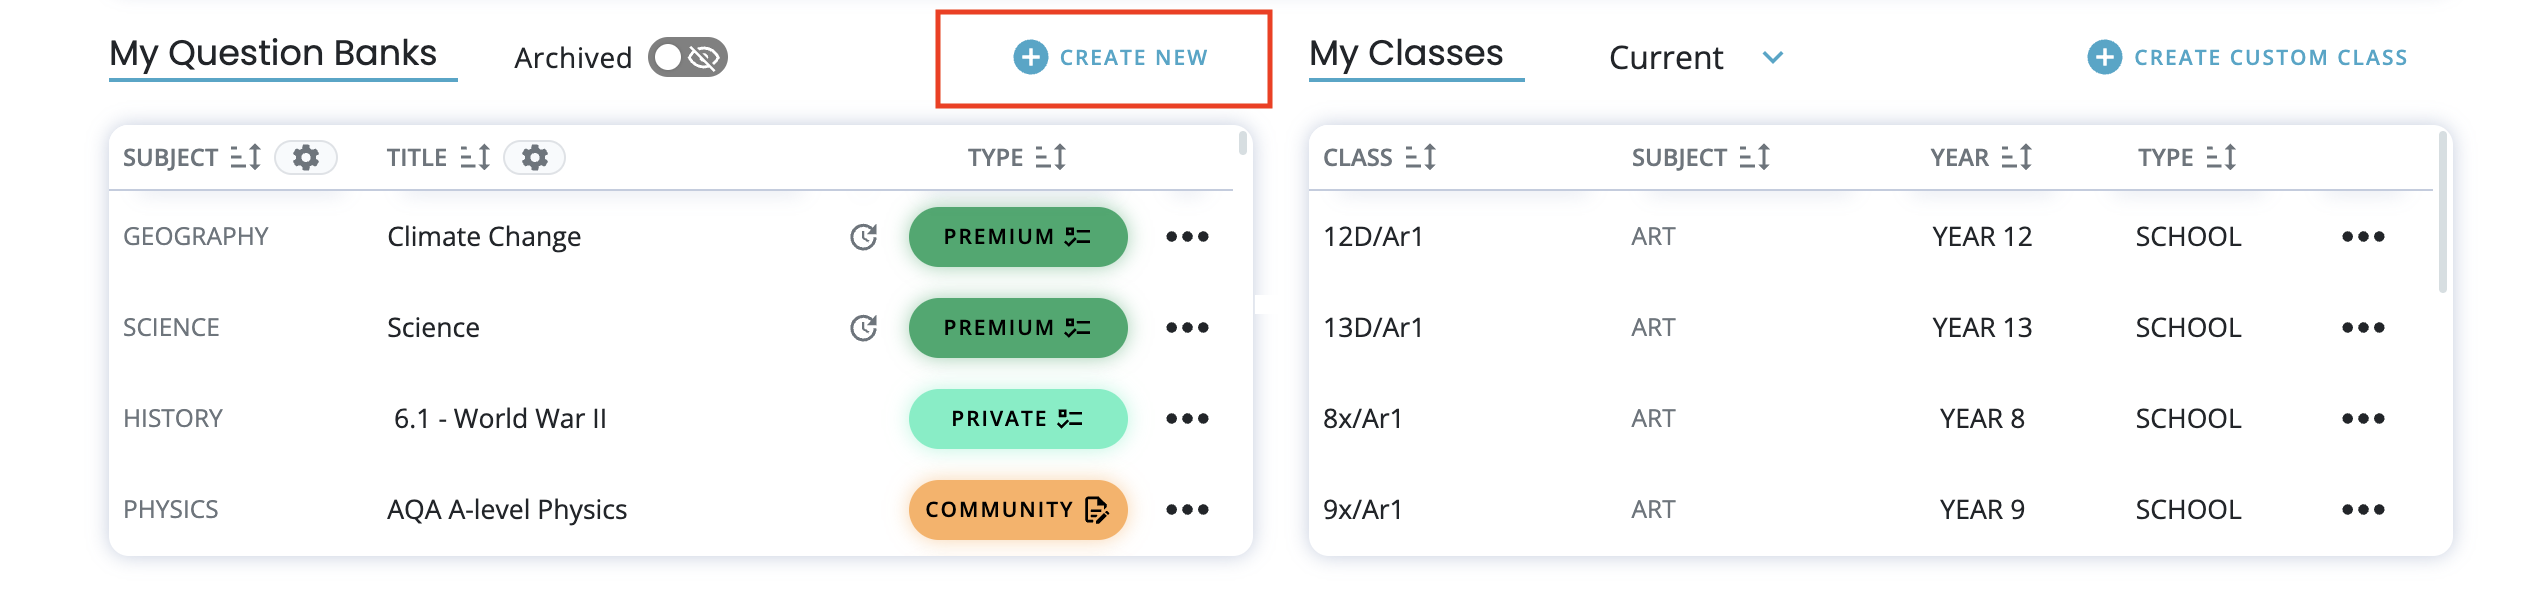Select the My Classes tab
This screenshot has width=2526, height=612.
(1406, 53)
